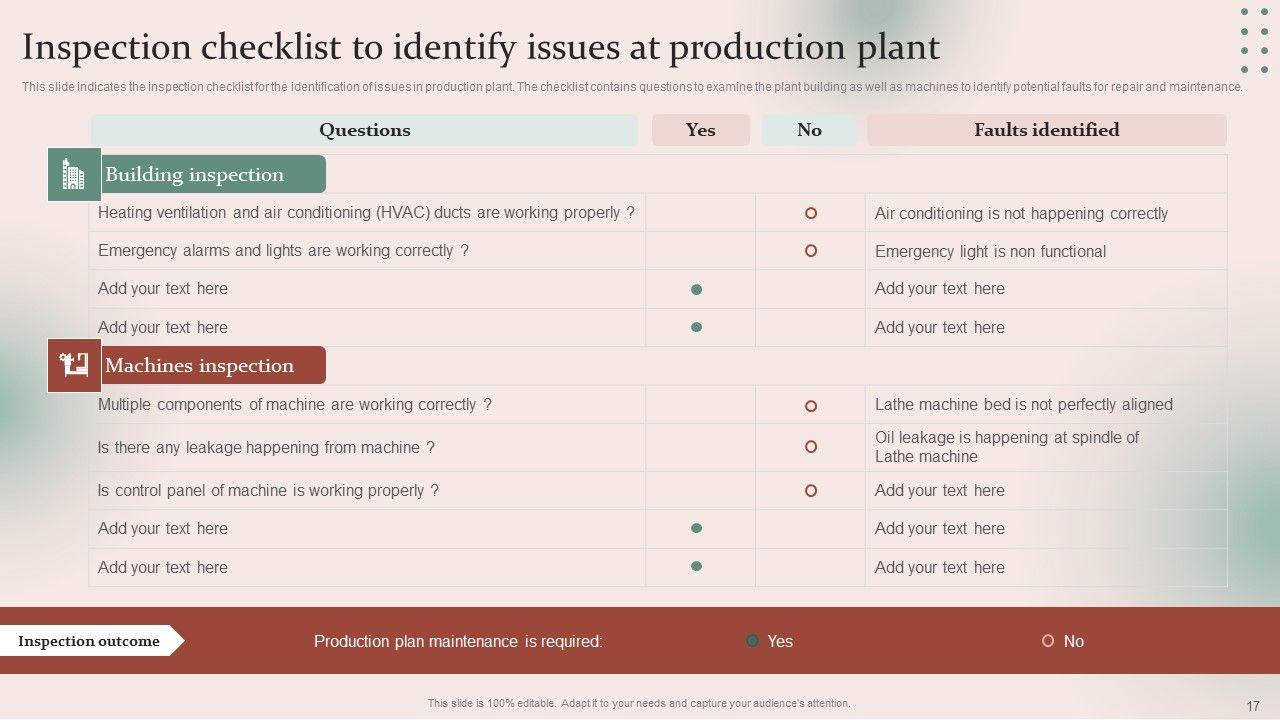This screenshot has height=720, width=1280.
Task: Select No radio for maintenance required outcome
Action: [1048, 641]
